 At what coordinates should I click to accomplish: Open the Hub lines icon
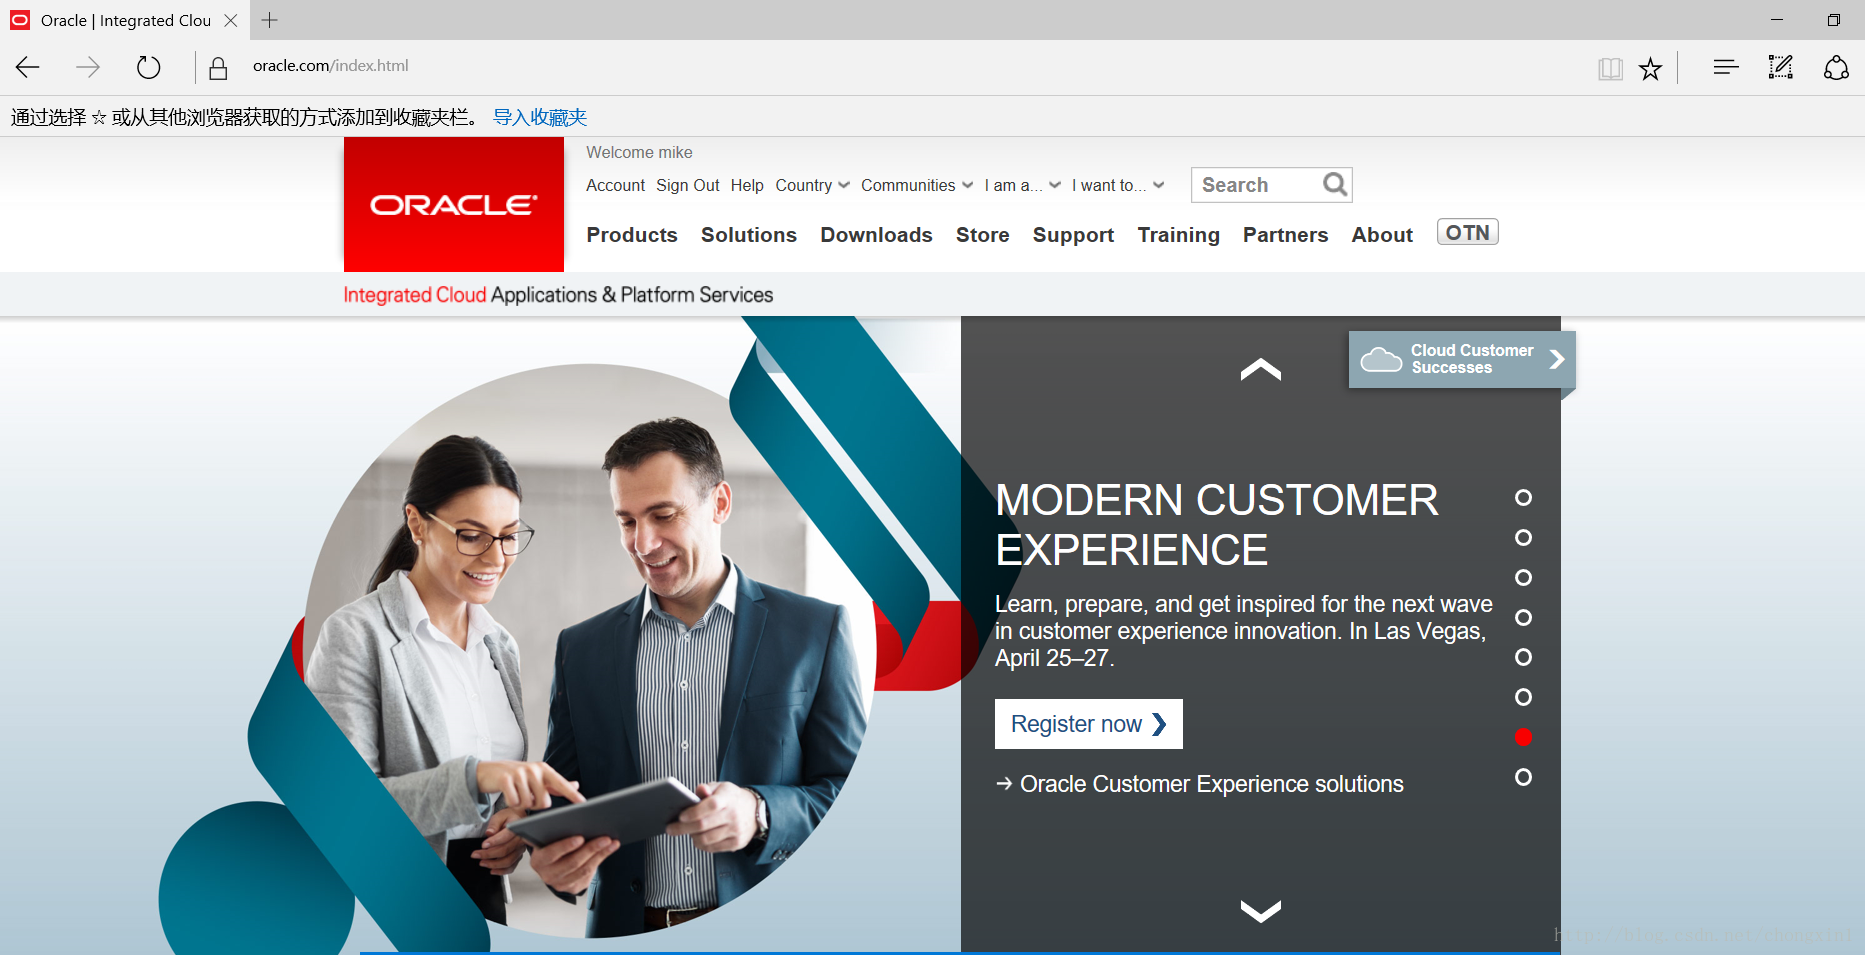click(1725, 67)
